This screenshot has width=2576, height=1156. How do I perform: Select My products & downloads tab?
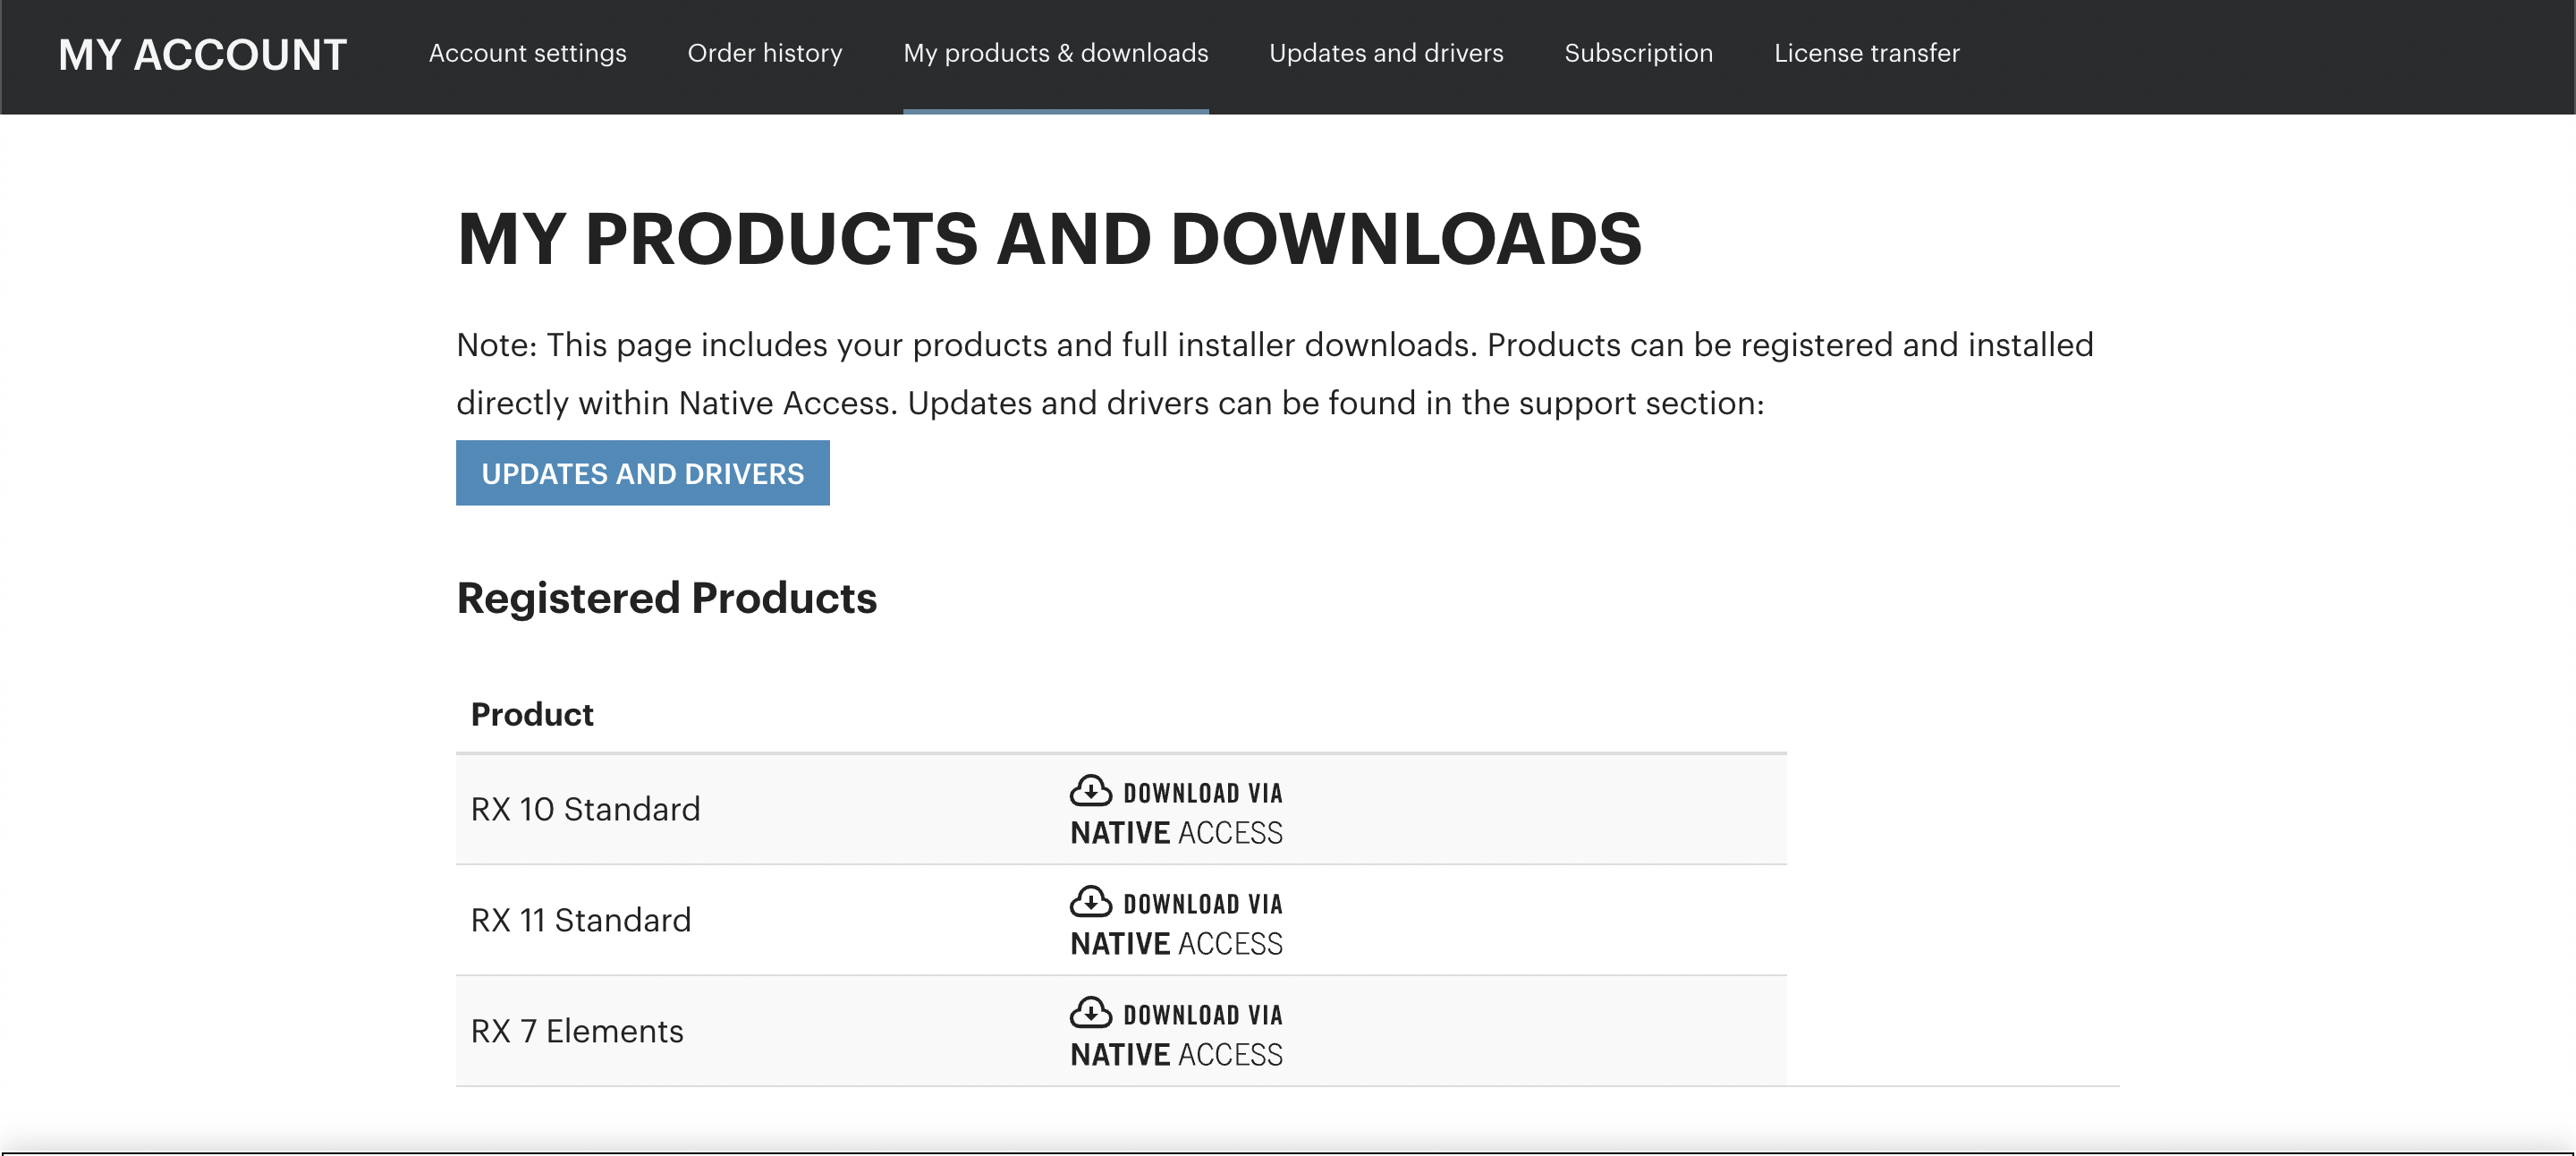[x=1055, y=53]
